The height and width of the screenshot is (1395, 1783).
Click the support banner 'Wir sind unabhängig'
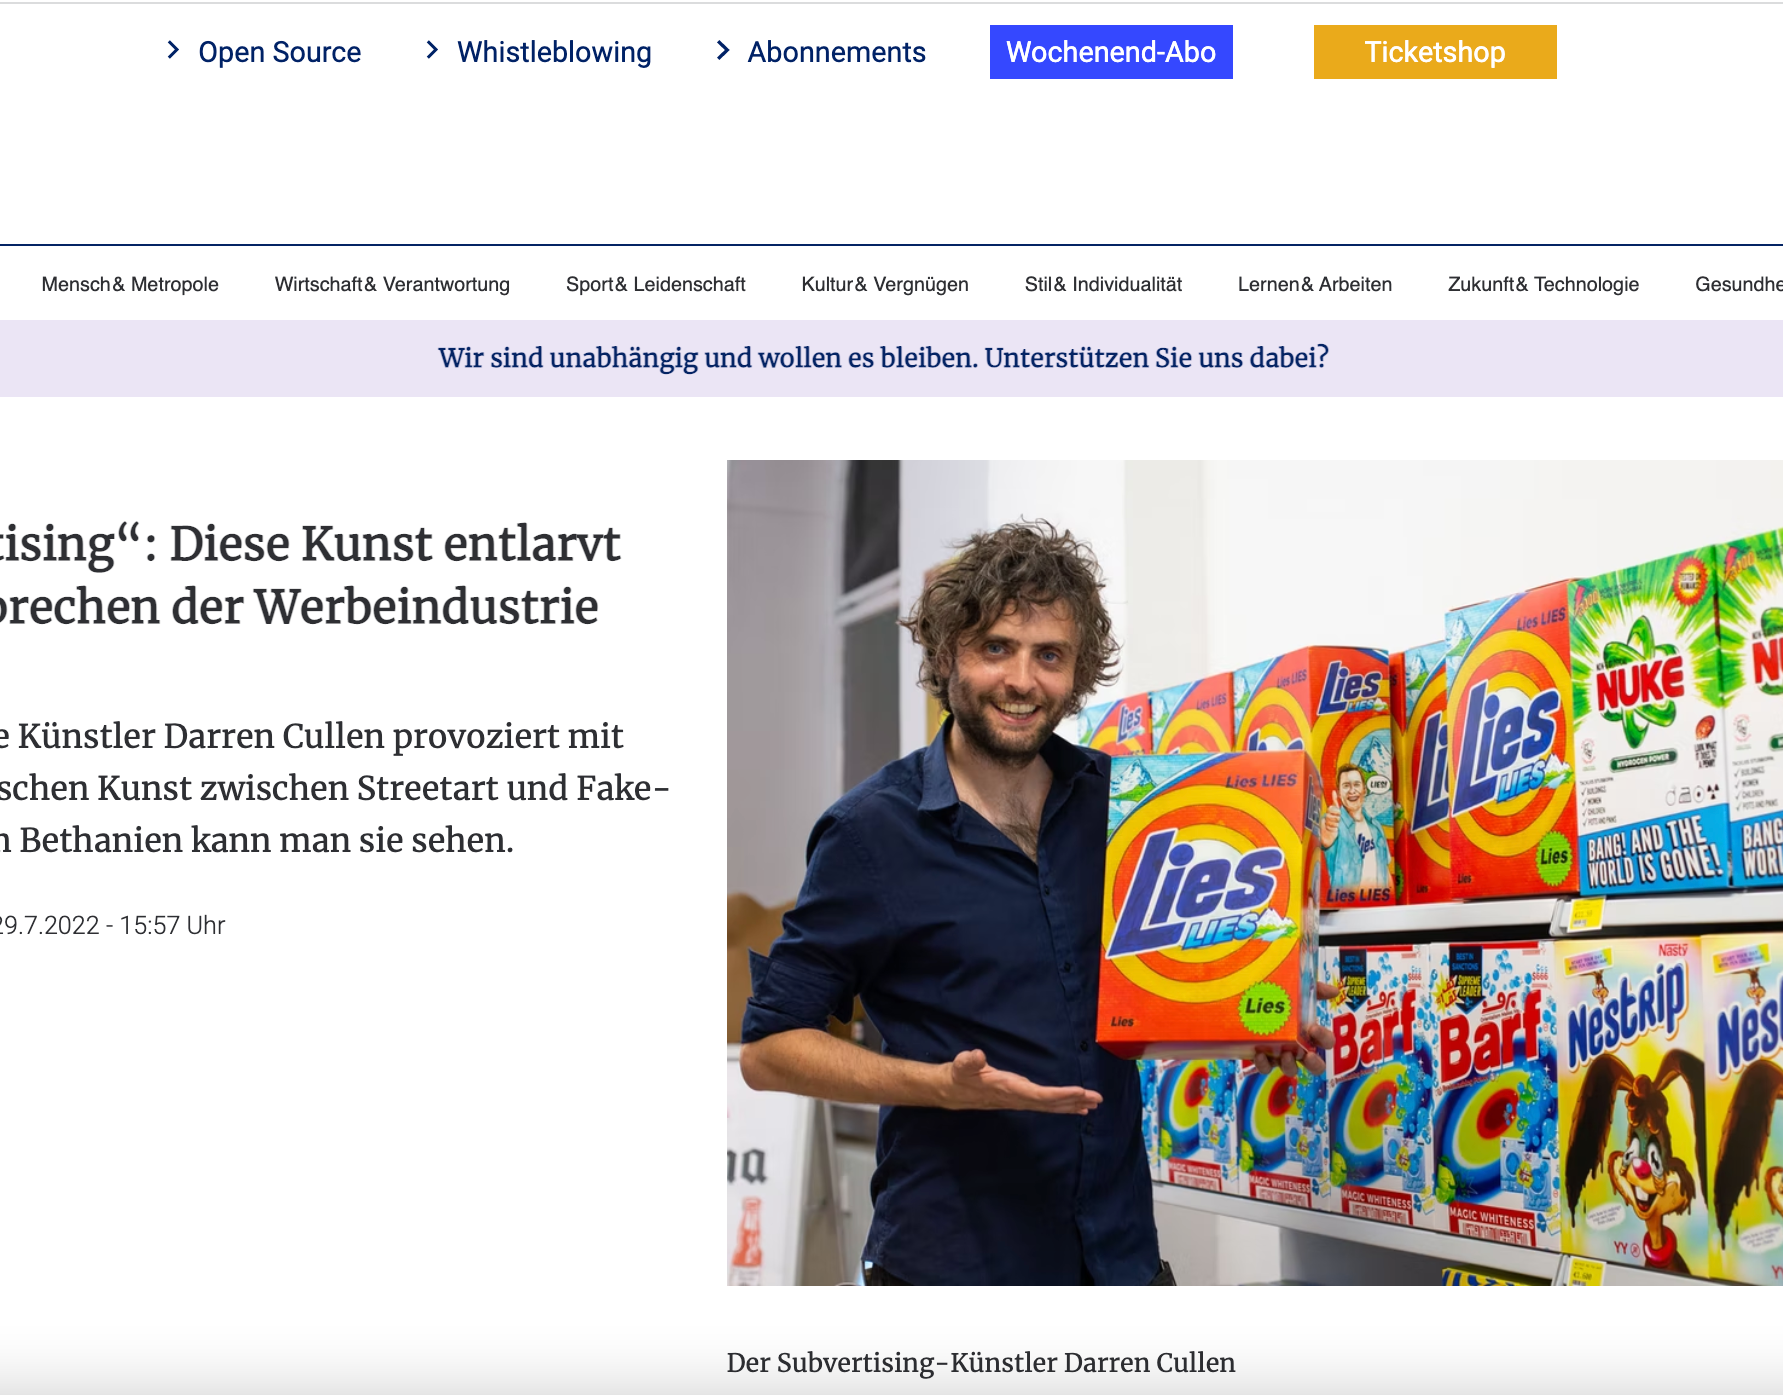pos(883,358)
